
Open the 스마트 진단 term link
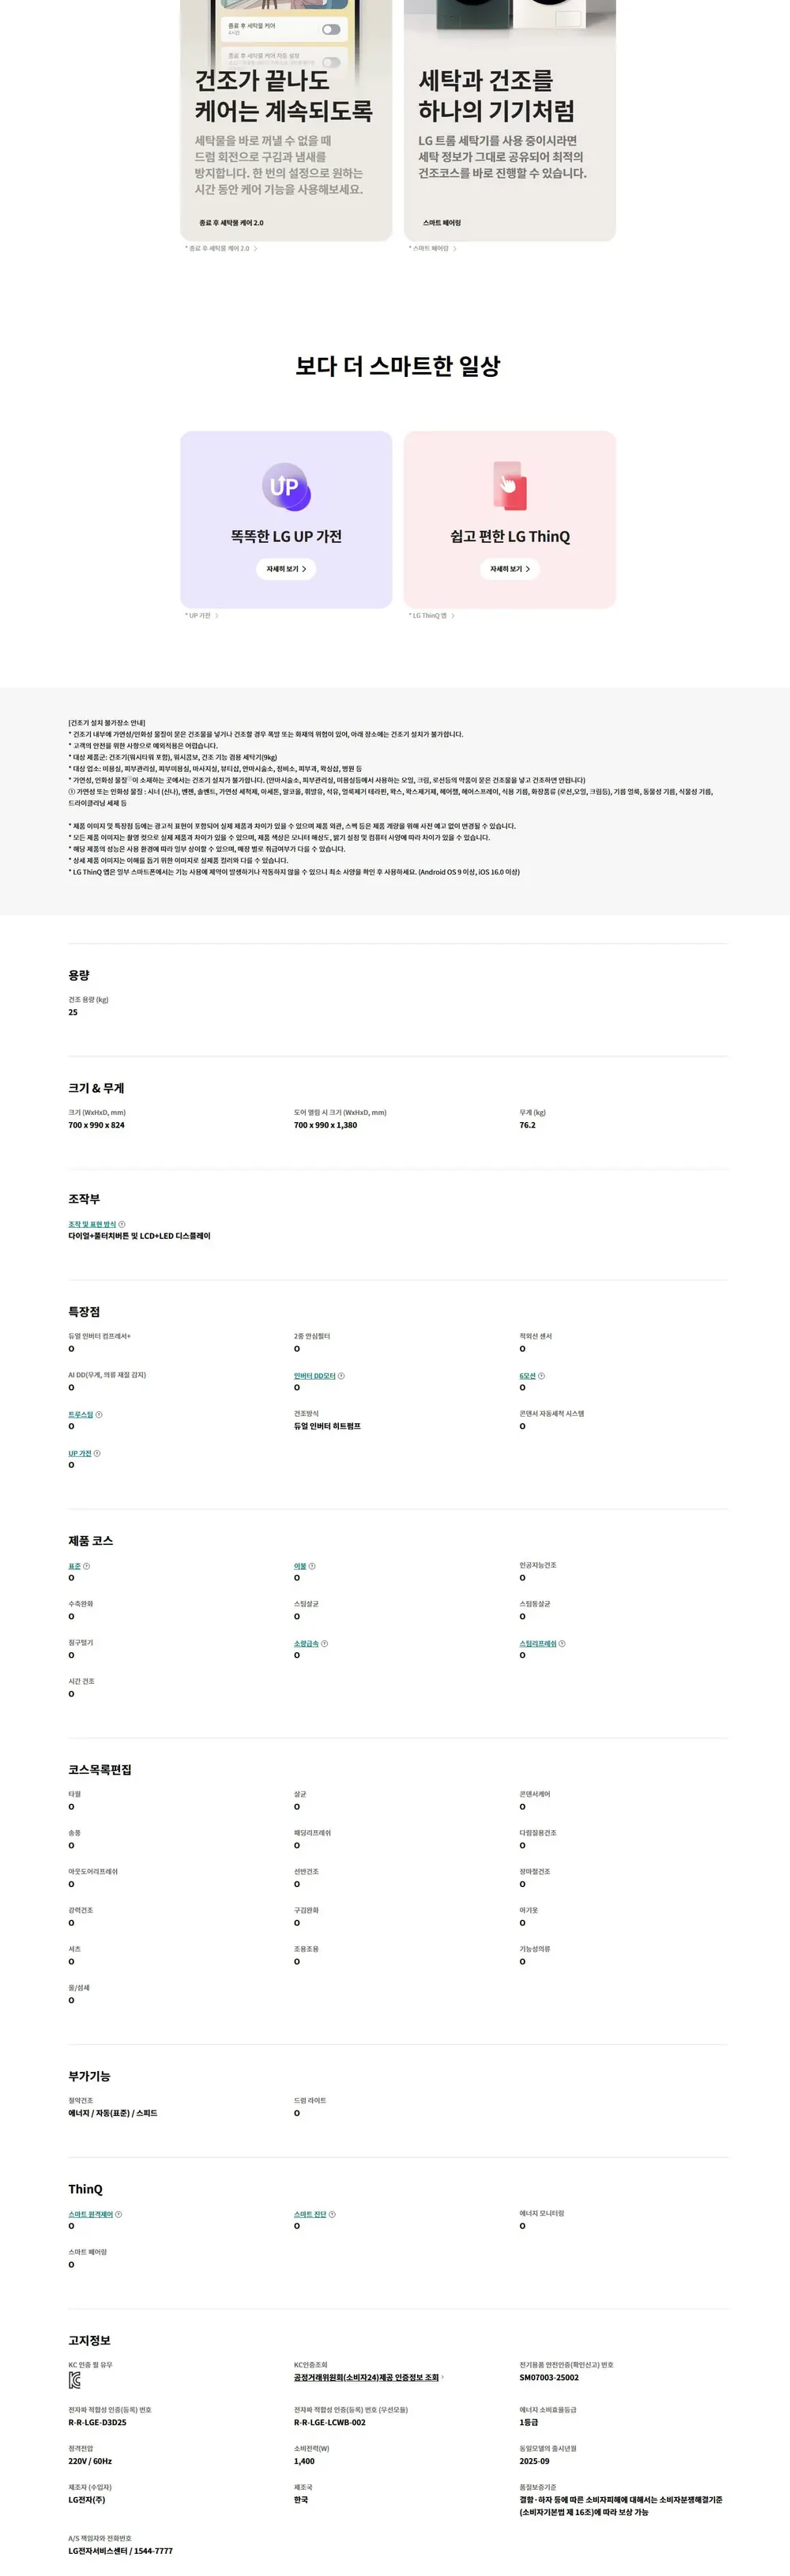pos(310,2214)
